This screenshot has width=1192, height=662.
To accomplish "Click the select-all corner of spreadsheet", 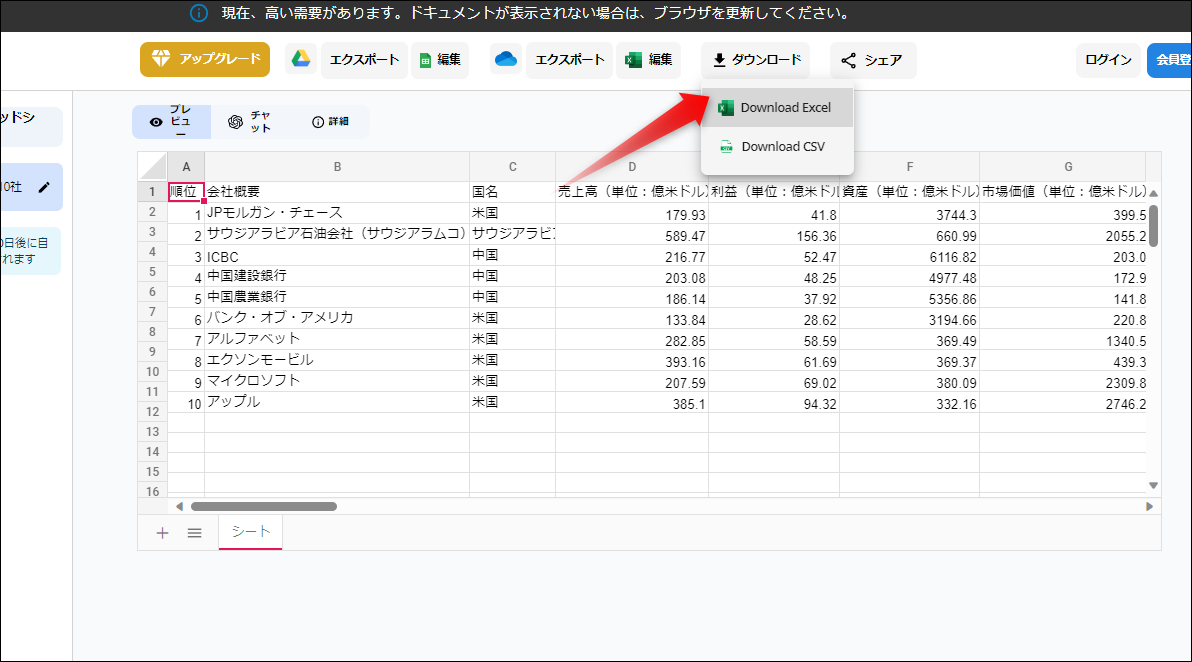I will (x=153, y=166).
